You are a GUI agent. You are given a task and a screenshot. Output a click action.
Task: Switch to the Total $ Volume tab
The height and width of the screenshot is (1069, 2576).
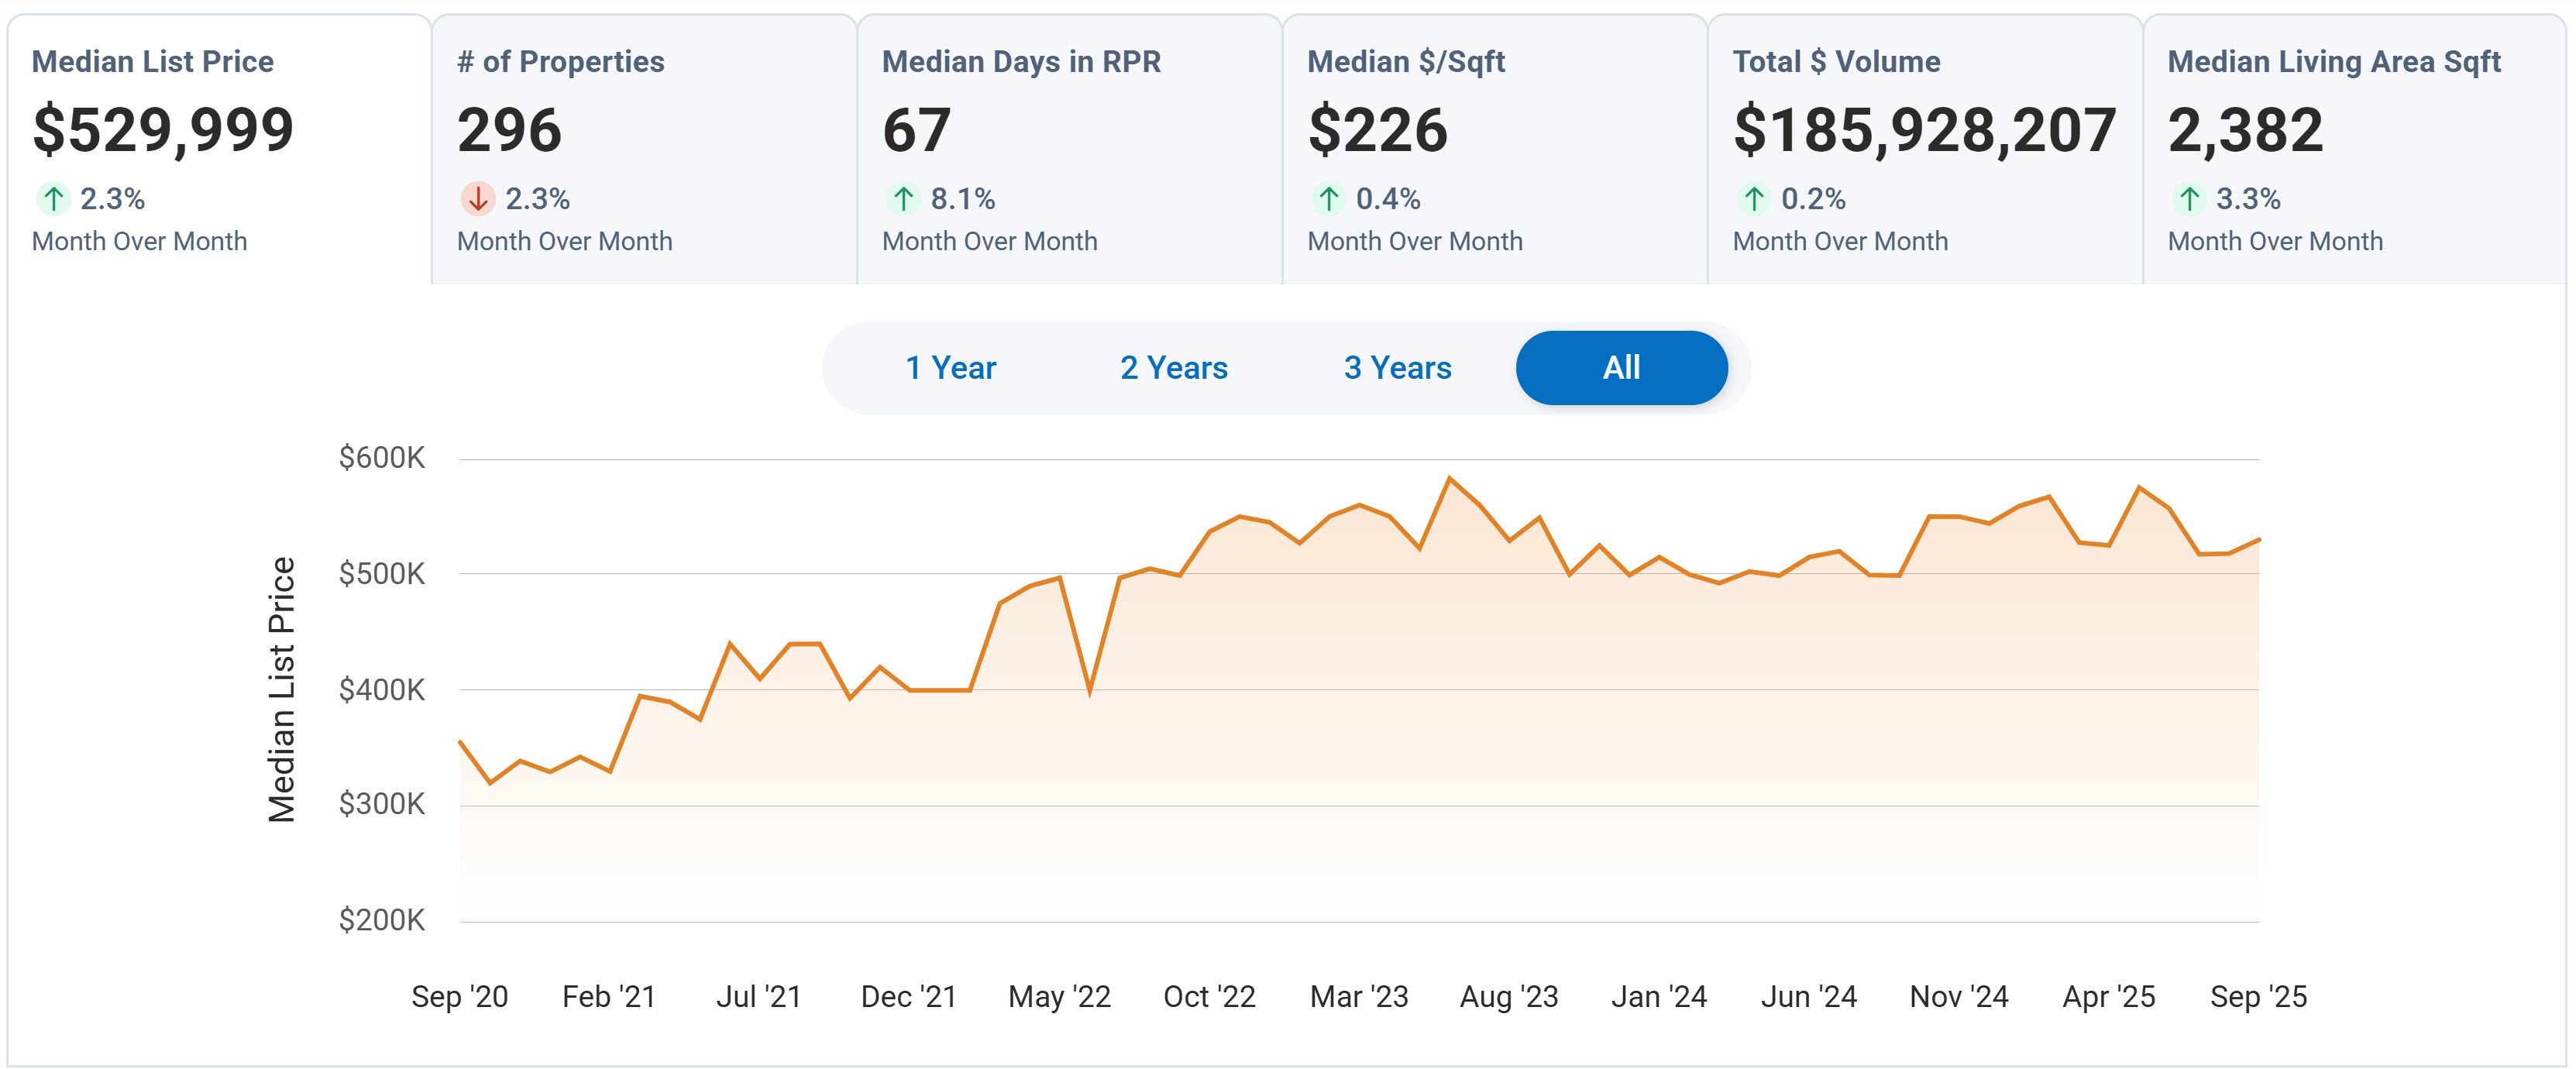(x=1836, y=62)
